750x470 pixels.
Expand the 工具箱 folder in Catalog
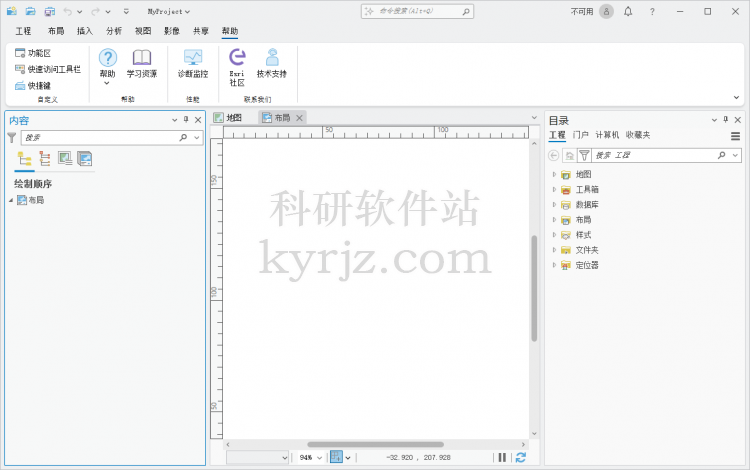pos(554,190)
